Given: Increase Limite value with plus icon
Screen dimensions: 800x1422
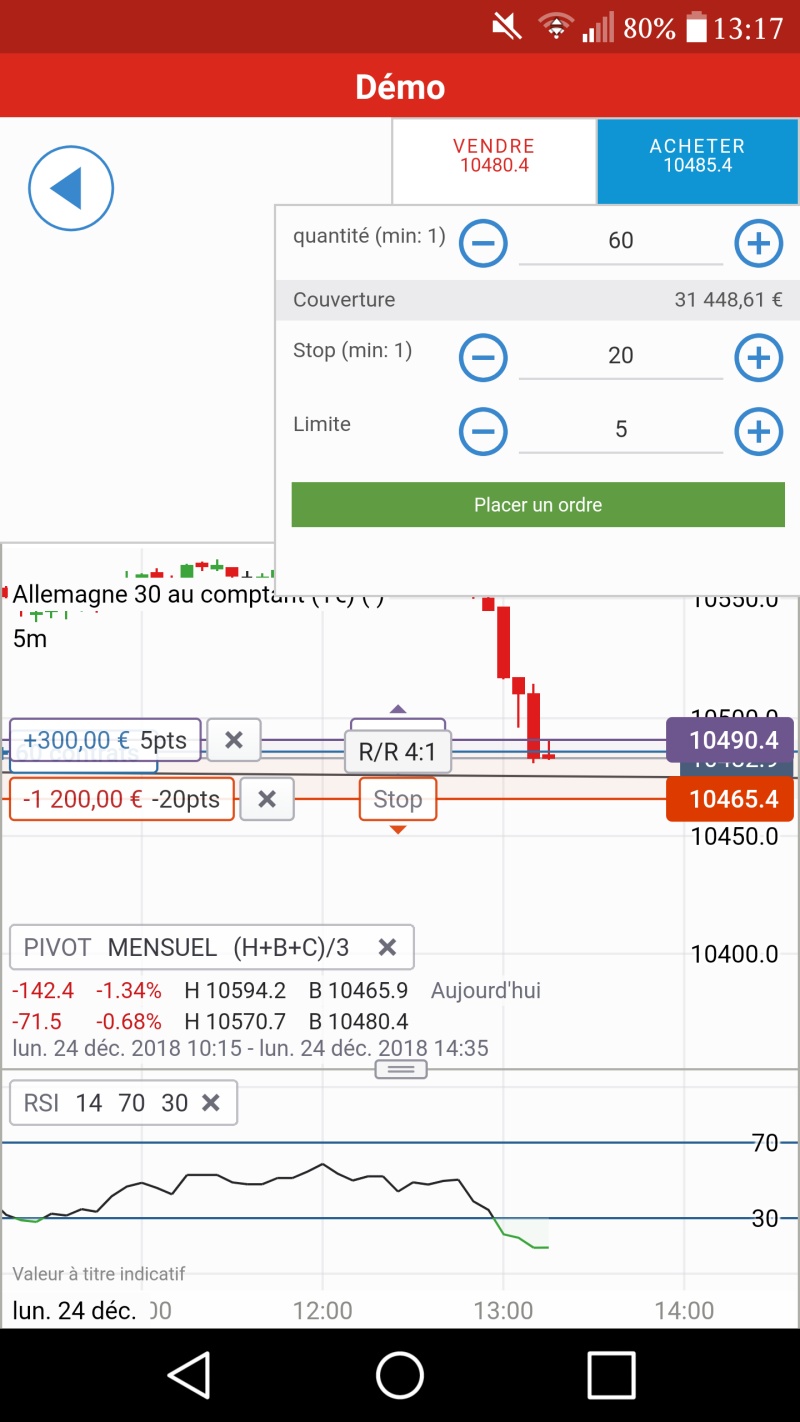Looking at the screenshot, I should click(x=758, y=432).
